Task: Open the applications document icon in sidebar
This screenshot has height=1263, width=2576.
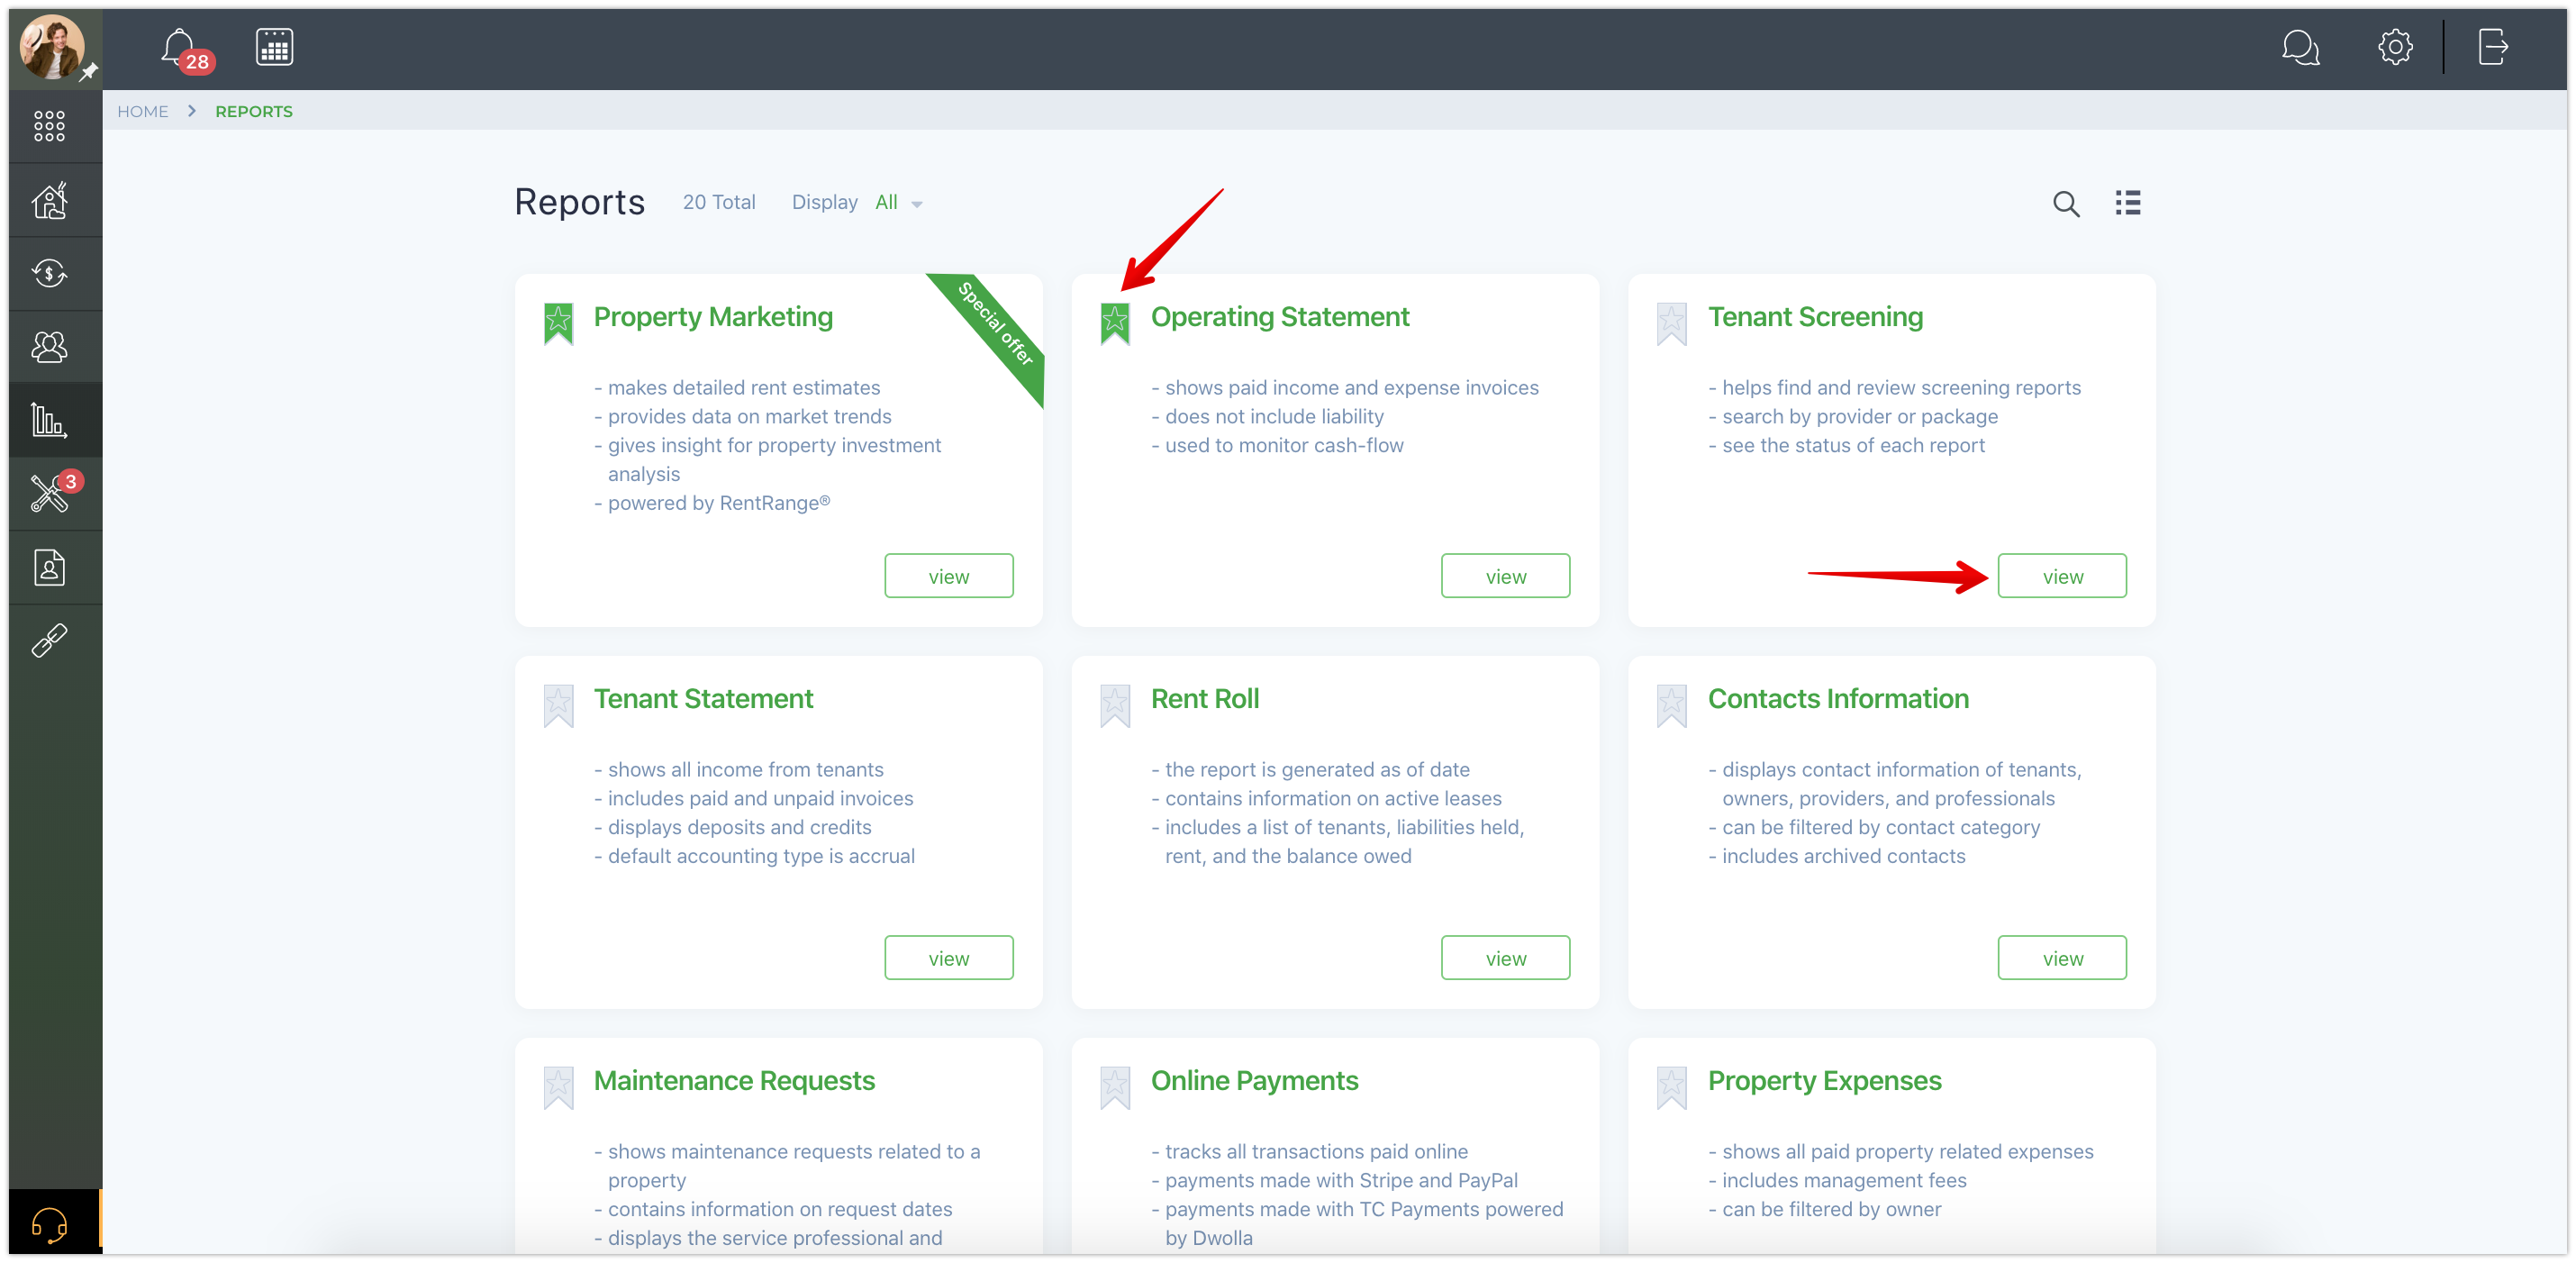Action: [49, 567]
